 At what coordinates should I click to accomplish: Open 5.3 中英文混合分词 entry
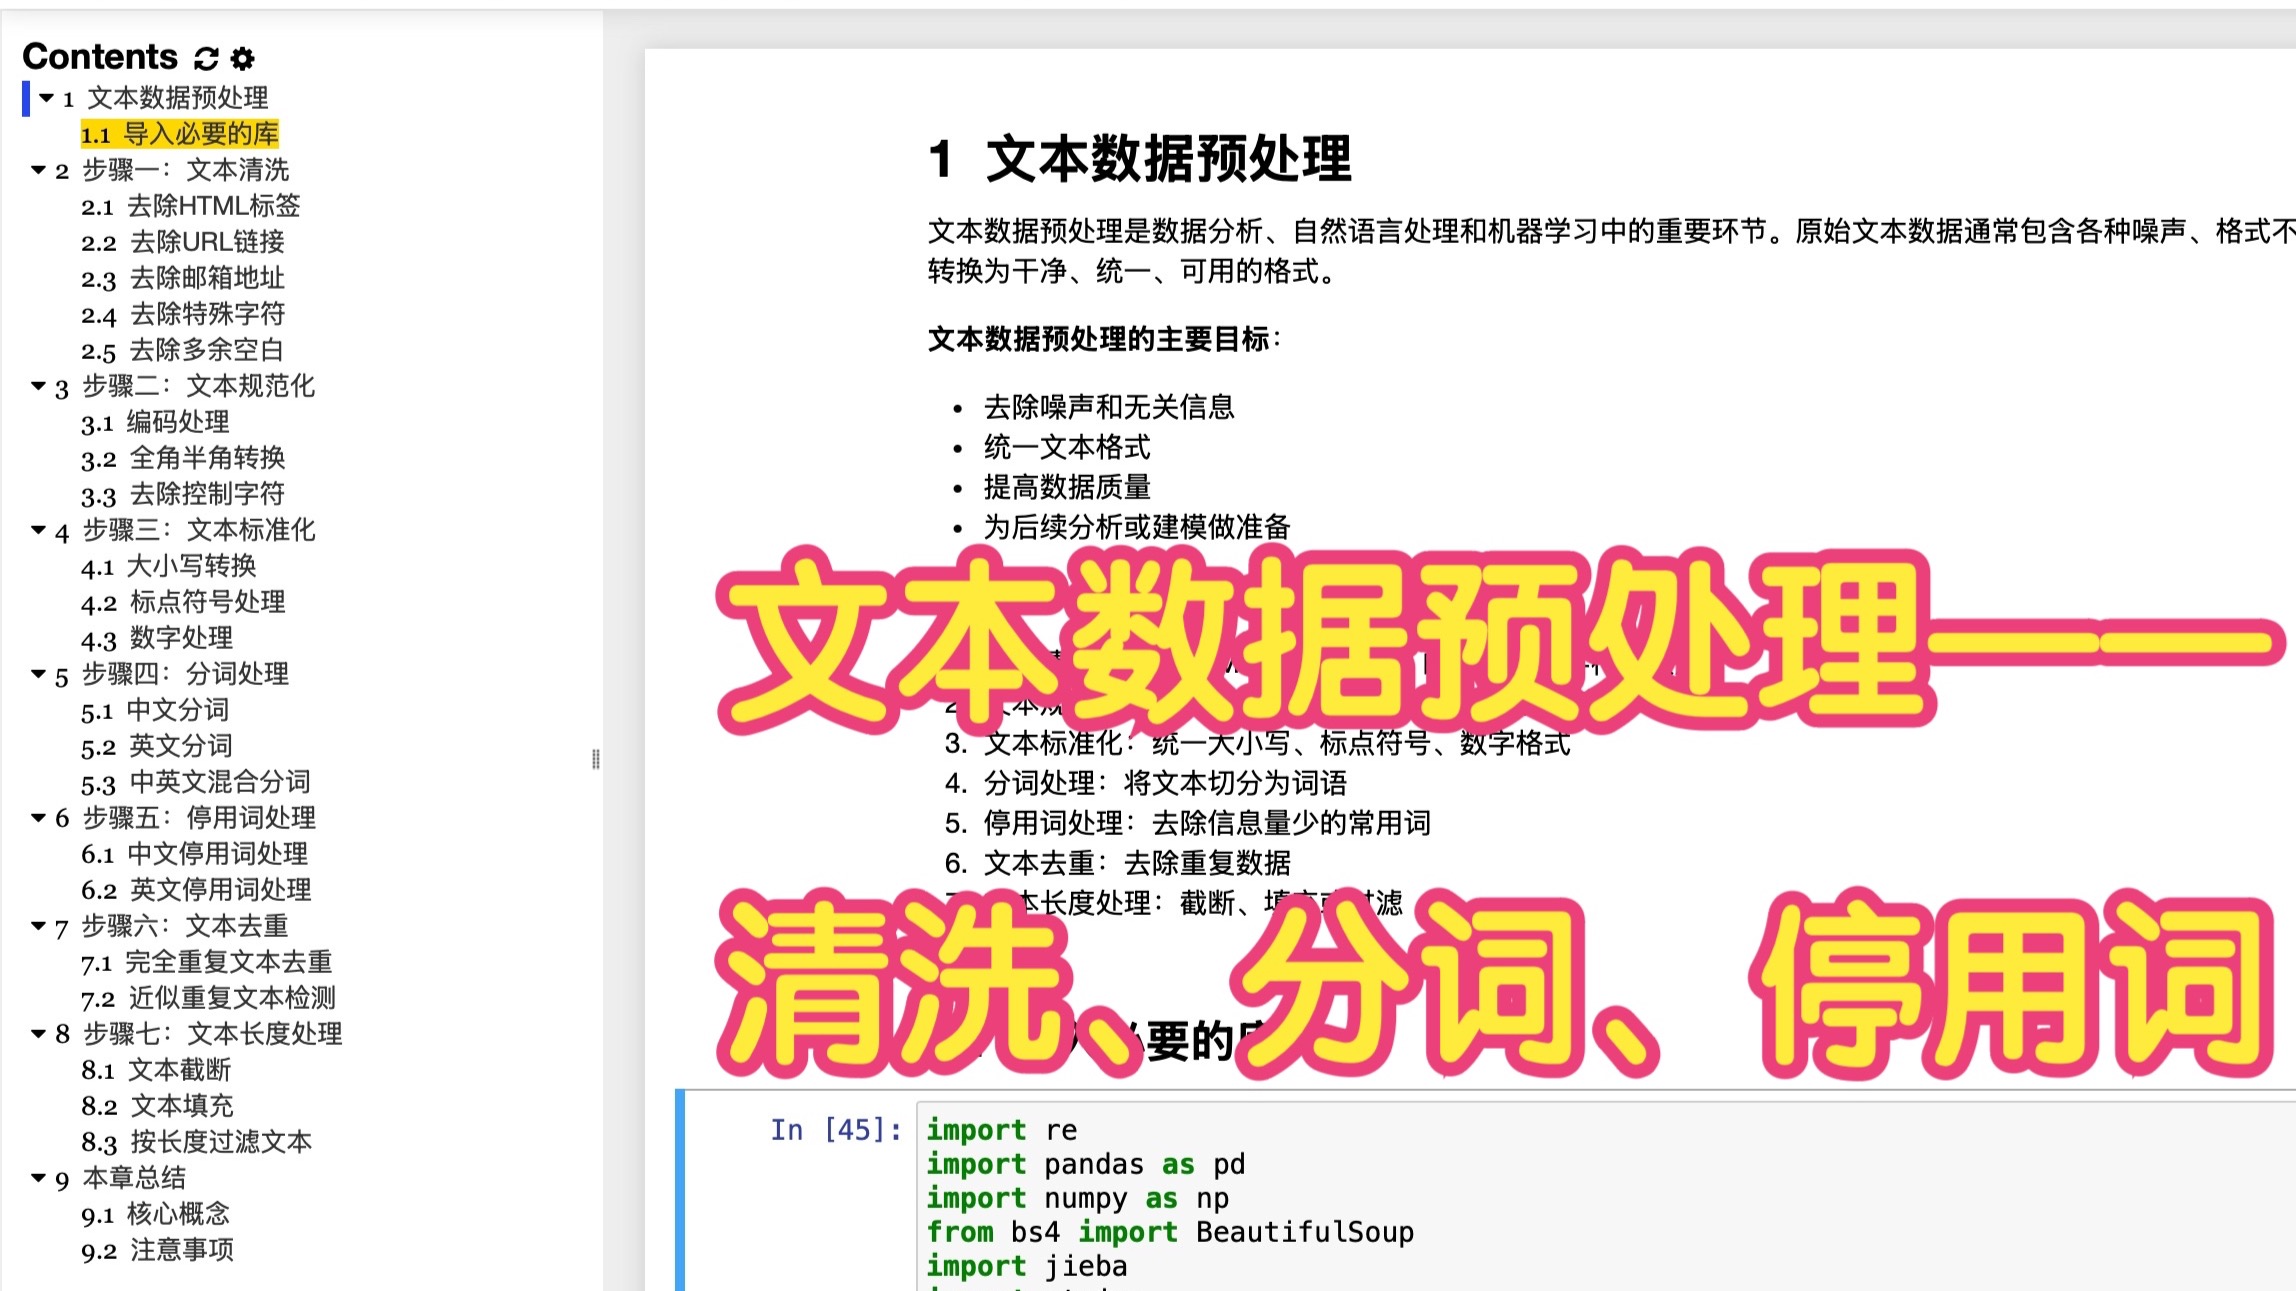click(195, 782)
